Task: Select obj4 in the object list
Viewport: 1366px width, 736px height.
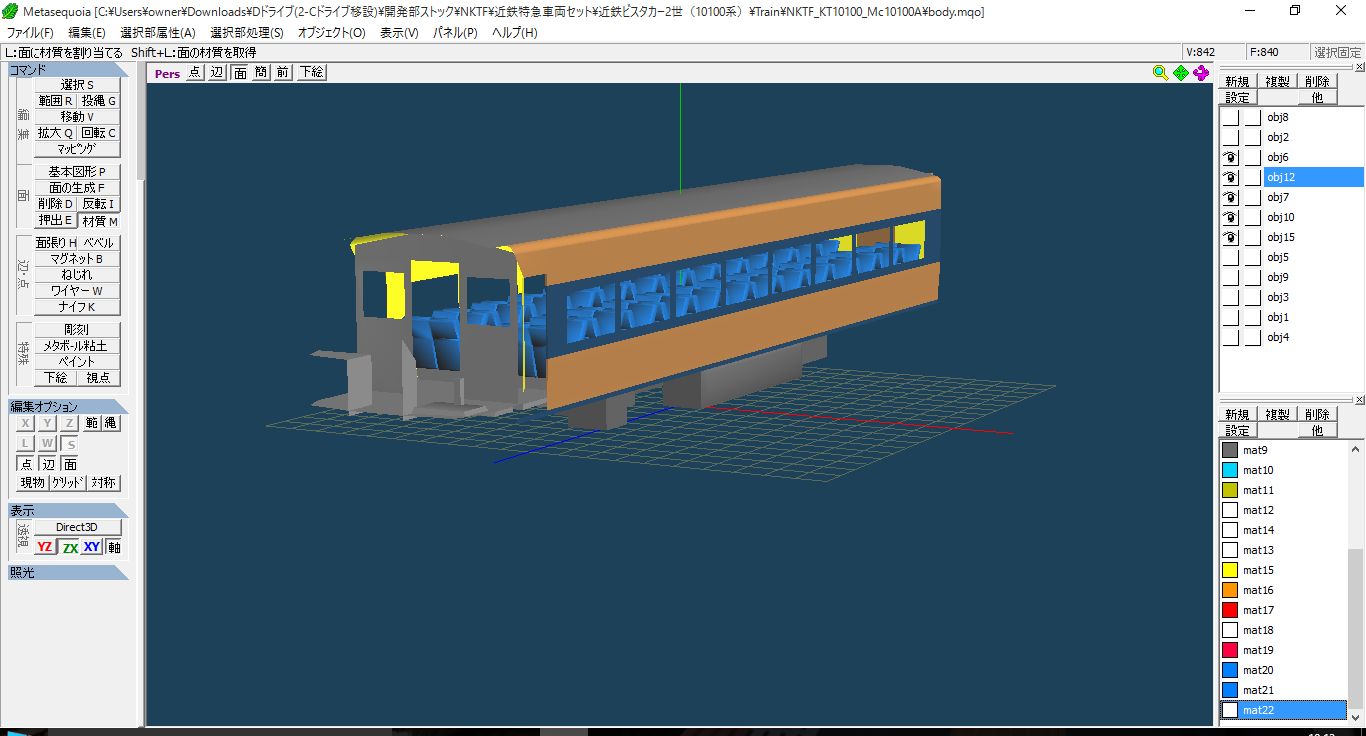Action: pos(1278,337)
